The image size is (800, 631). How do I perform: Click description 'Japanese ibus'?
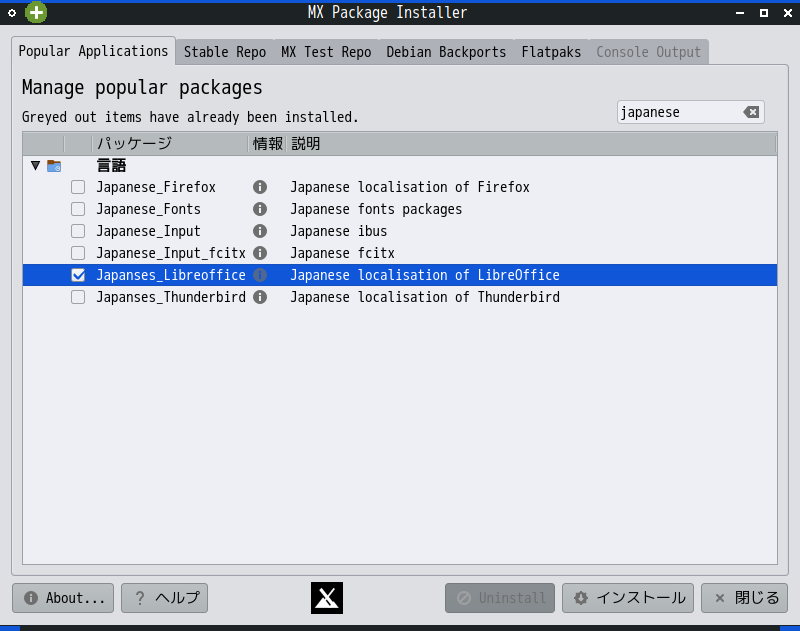coord(339,231)
